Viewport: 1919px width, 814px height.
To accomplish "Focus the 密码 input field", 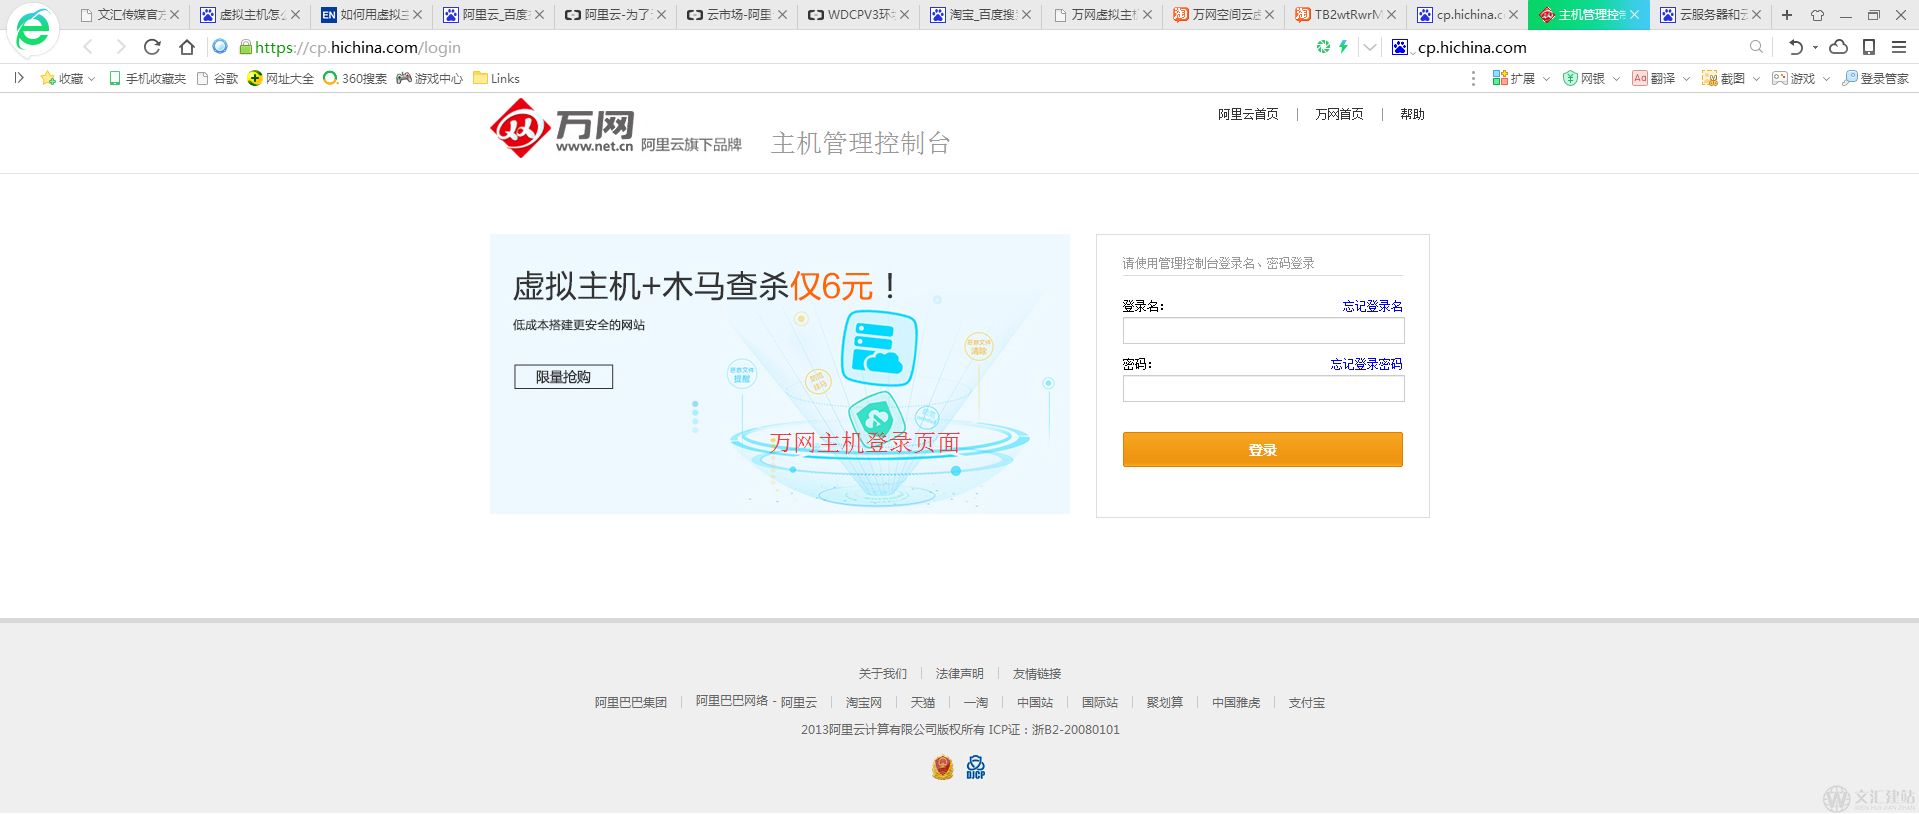I will coord(1263,389).
